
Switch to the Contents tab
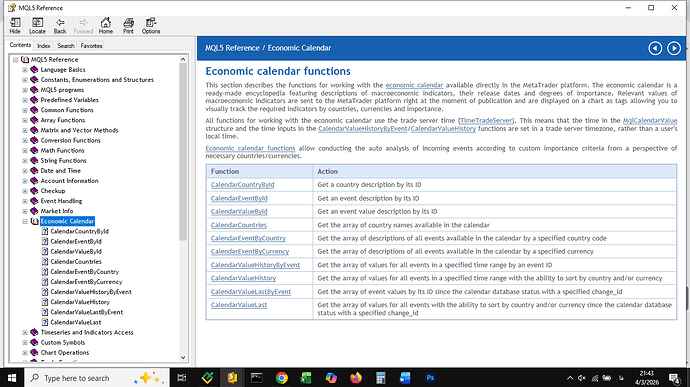pyautogui.click(x=20, y=45)
